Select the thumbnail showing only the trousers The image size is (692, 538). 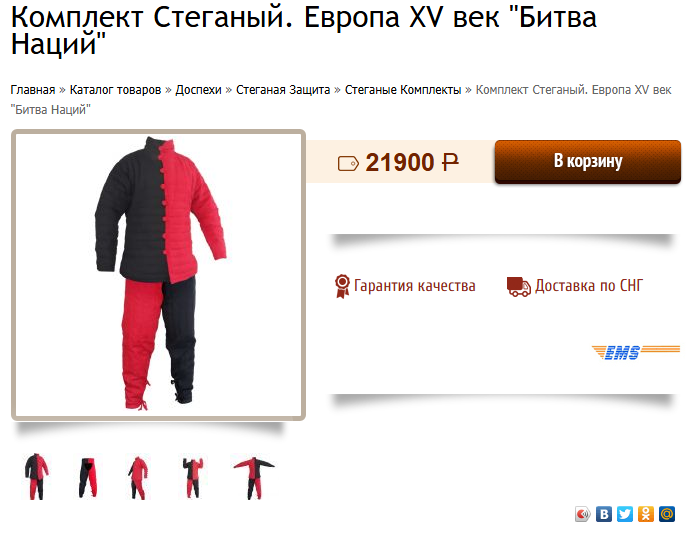[x=87, y=478]
